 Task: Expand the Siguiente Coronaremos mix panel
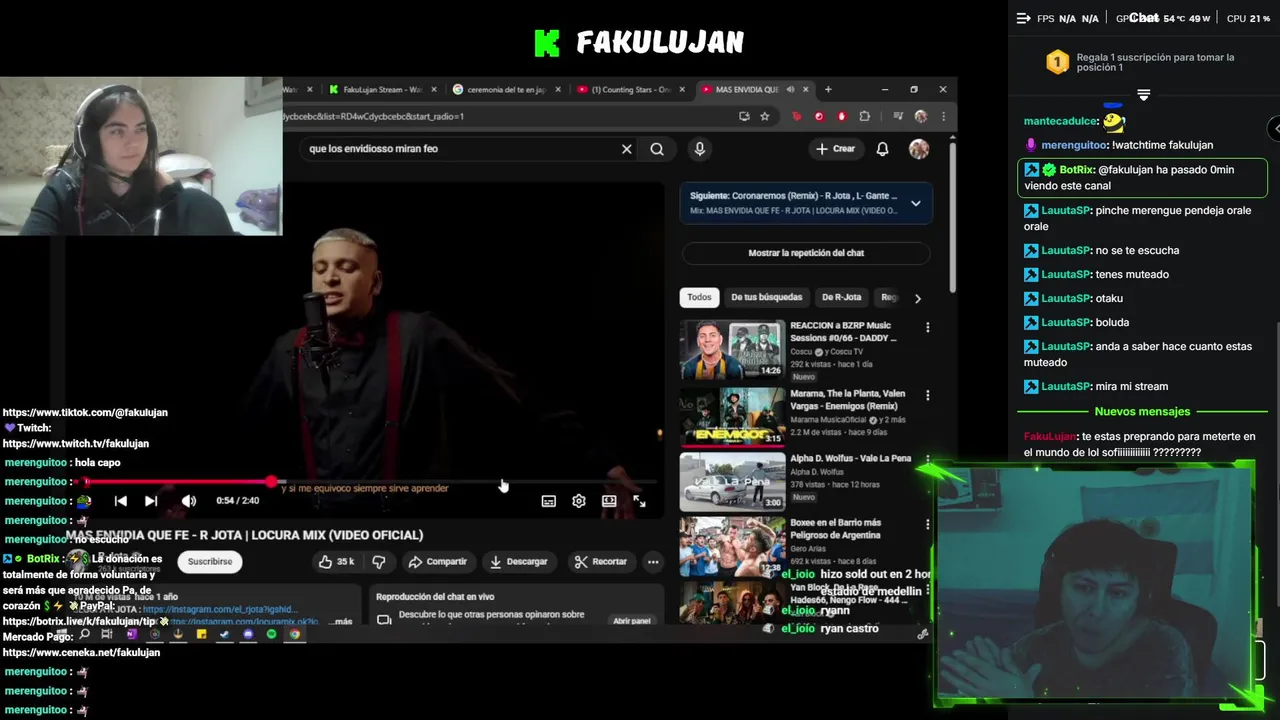[x=915, y=203]
